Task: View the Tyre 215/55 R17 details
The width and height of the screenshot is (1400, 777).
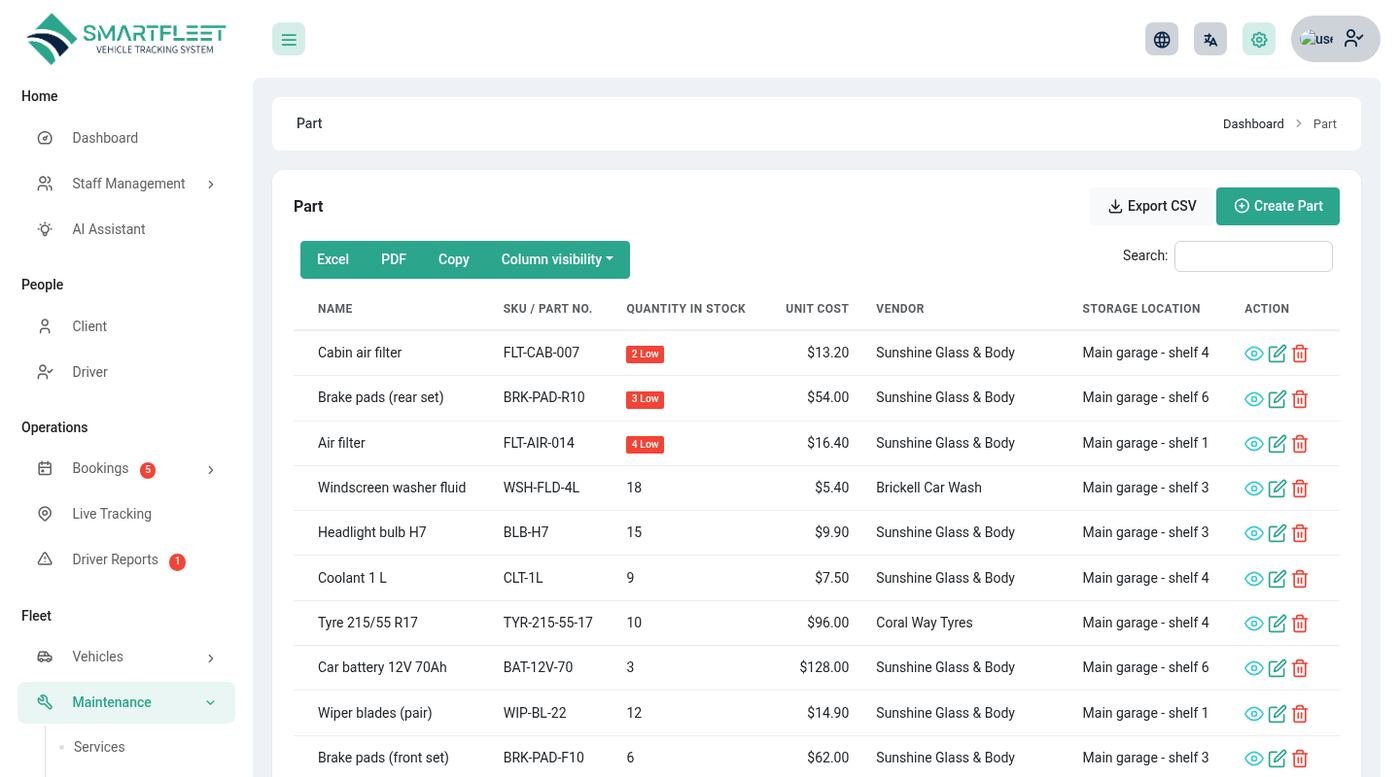Action: (x=1254, y=624)
